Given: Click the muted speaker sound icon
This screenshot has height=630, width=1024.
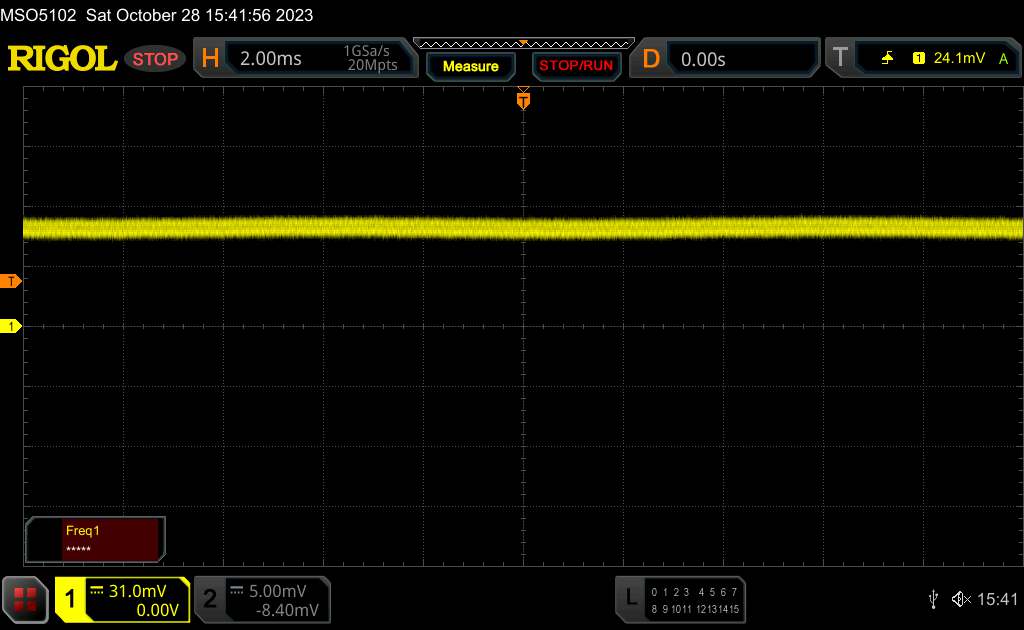Looking at the screenshot, I should (x=960, y=599).
